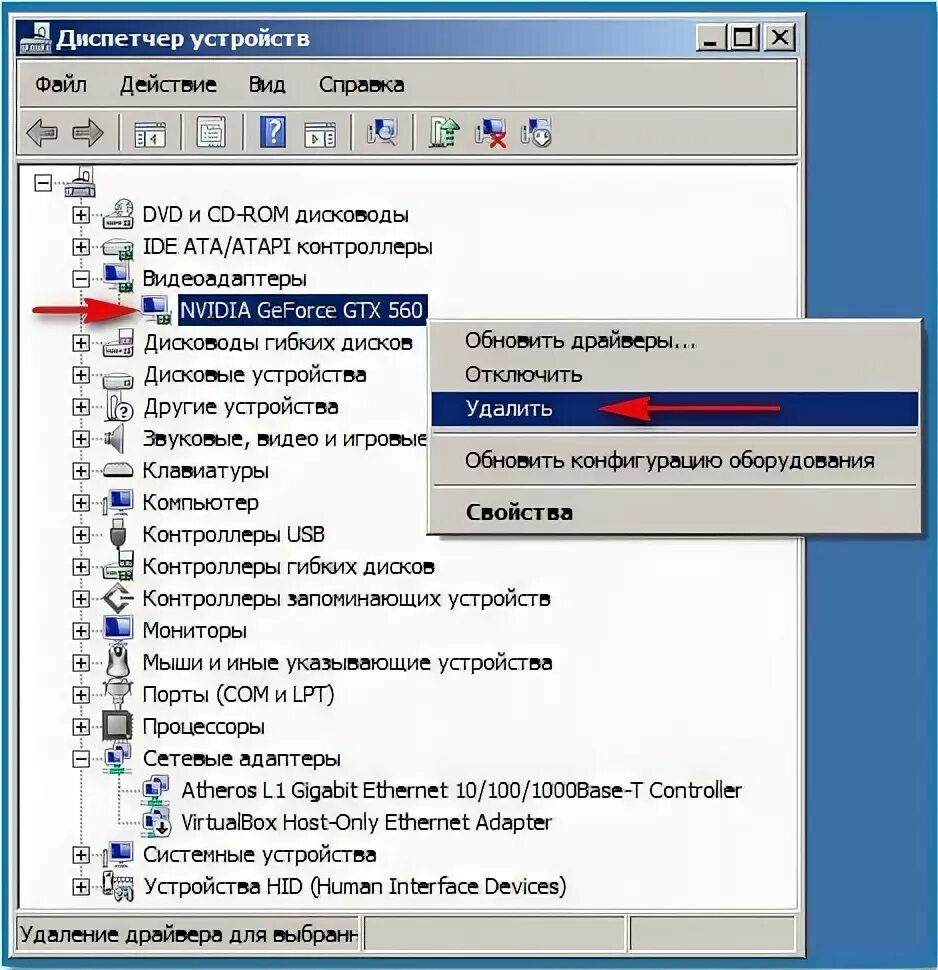
Task: Click the root computer node icon
Action: pos(80,182)
